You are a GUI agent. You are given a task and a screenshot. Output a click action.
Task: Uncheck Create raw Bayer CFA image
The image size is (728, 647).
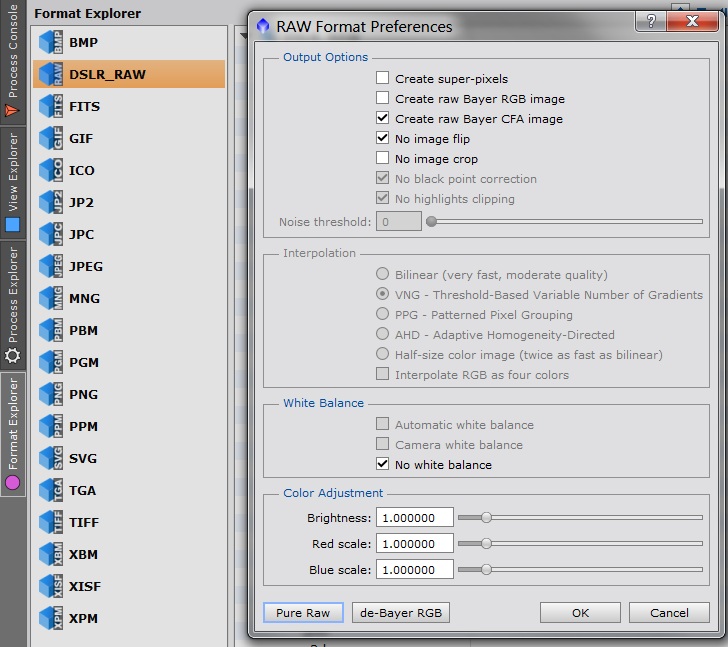pos(382,118)
